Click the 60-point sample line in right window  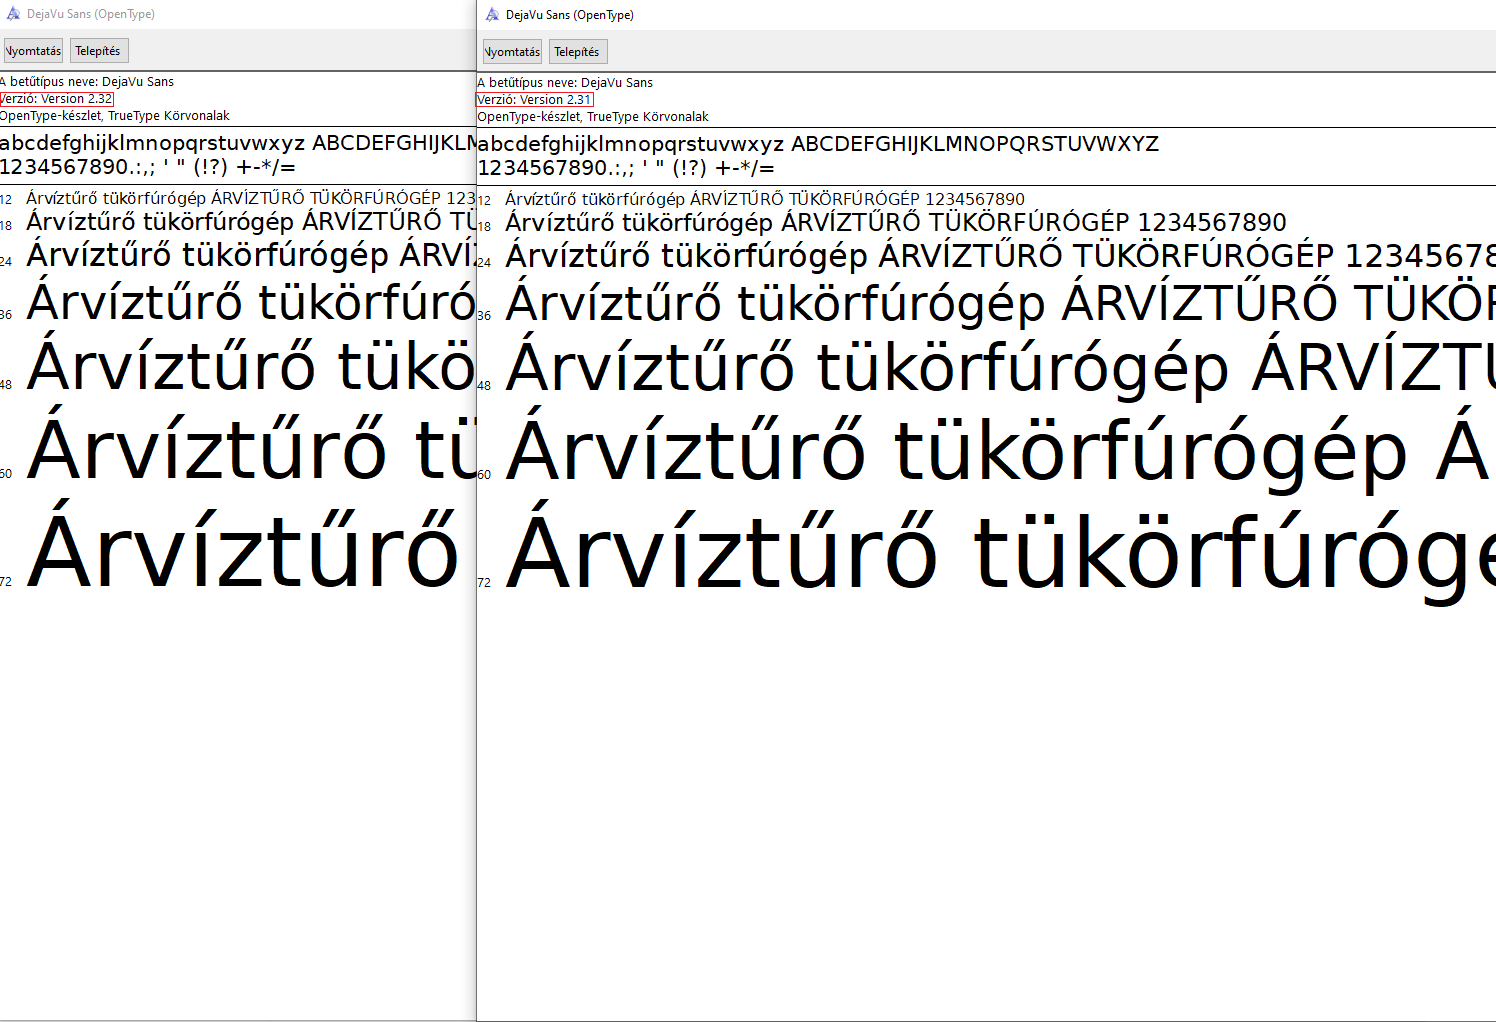pyautogui.click(x=998, y=451)
